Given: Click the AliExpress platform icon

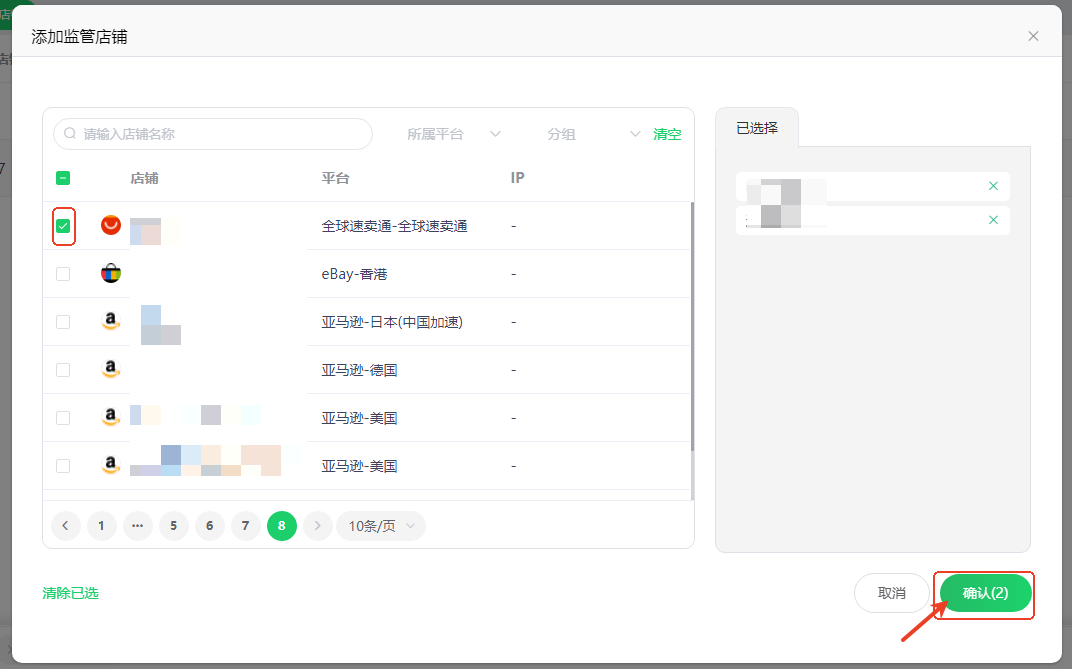Looking at the screenshot, I should click(x=111, y=225).
